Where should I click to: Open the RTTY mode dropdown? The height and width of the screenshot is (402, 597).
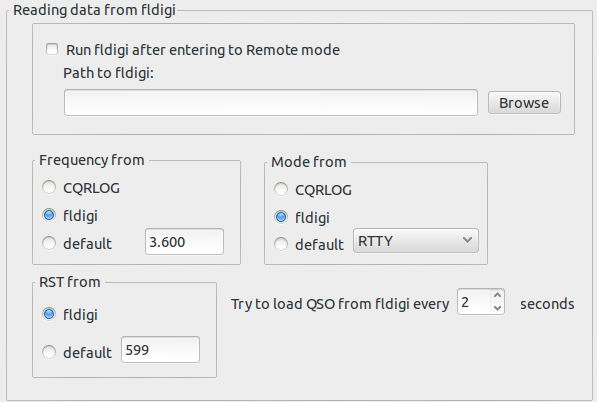pos(416,241)
